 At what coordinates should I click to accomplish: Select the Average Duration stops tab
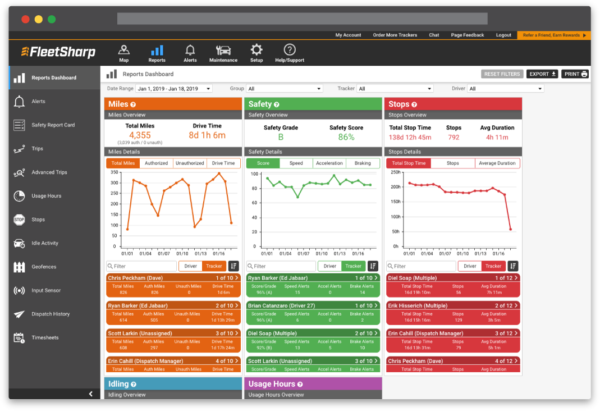pos(497,163)
